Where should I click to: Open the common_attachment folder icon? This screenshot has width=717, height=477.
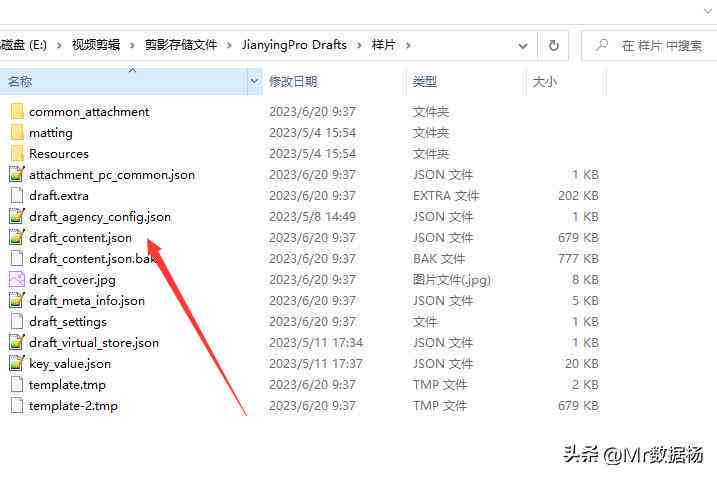click(x=17, y=112)
